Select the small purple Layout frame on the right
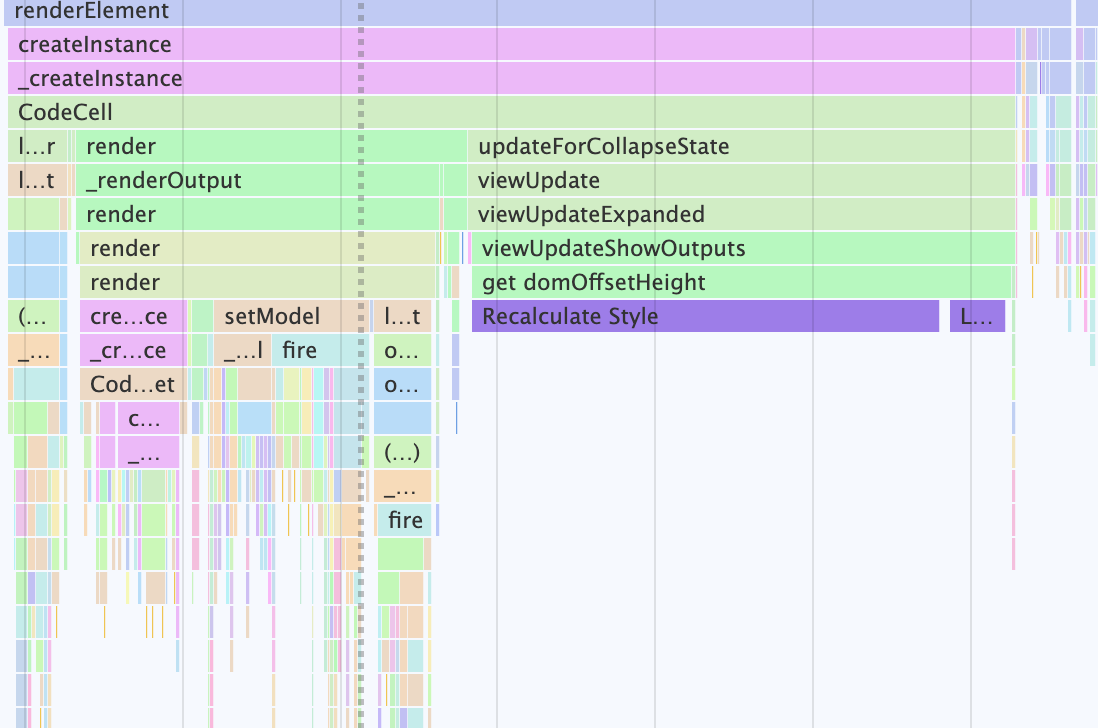This screenshot has height=728, width=1098. click(x=977, y=316)
